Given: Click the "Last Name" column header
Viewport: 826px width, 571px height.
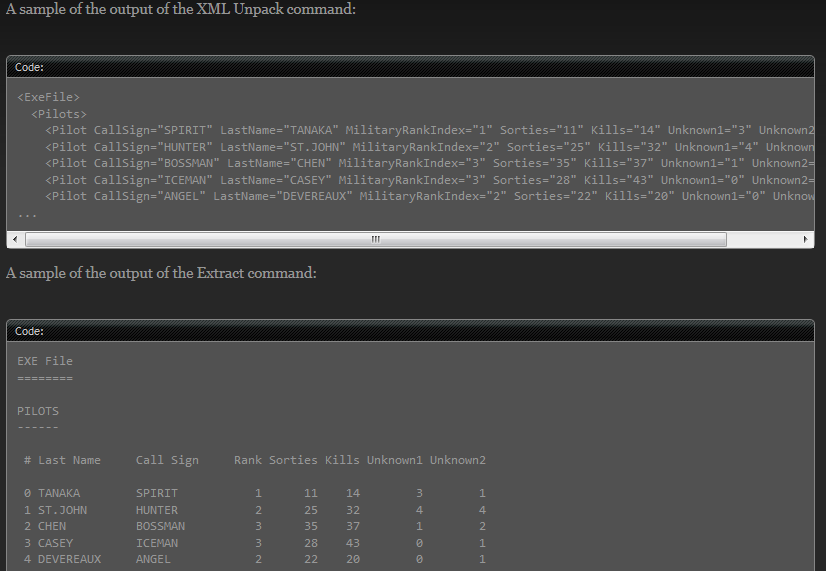Looking at the screenshot, I should click(69, 460).
